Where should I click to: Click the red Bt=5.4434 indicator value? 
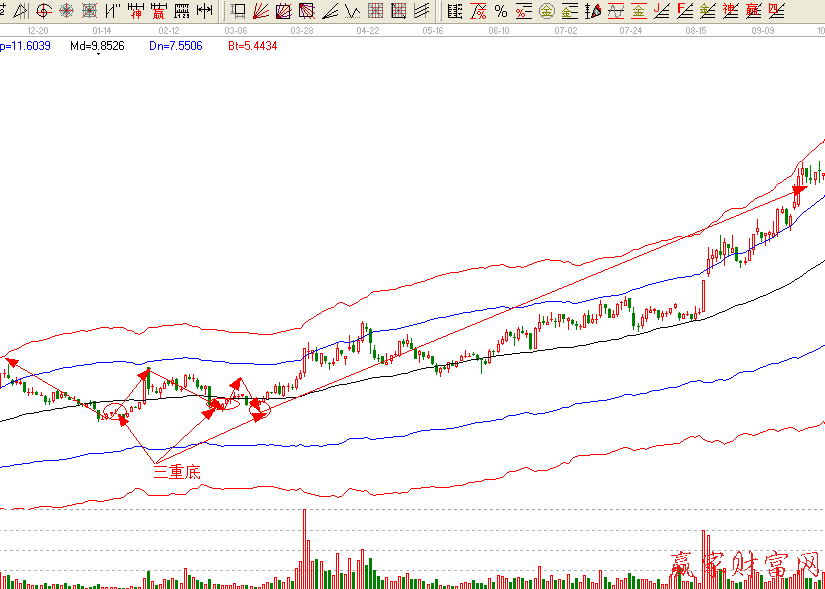point(252,46)
